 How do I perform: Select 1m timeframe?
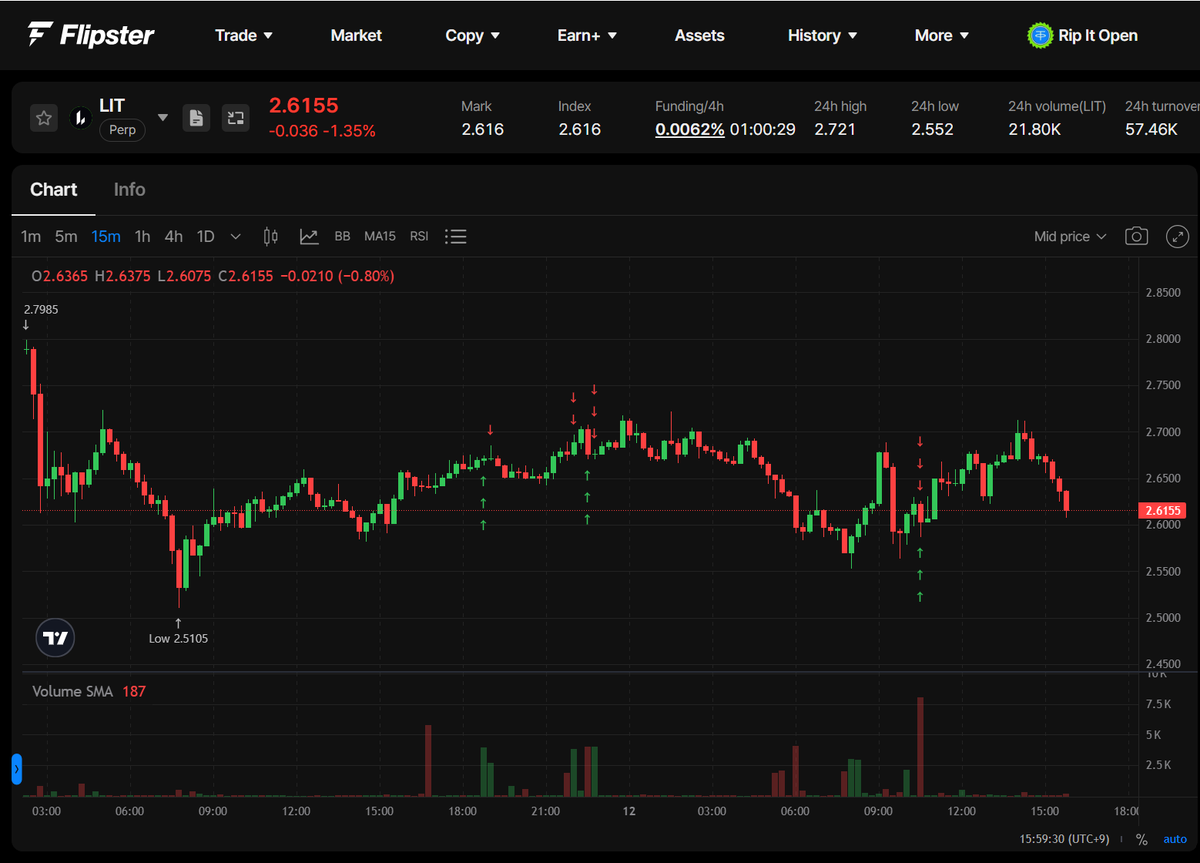click(31, 237)
